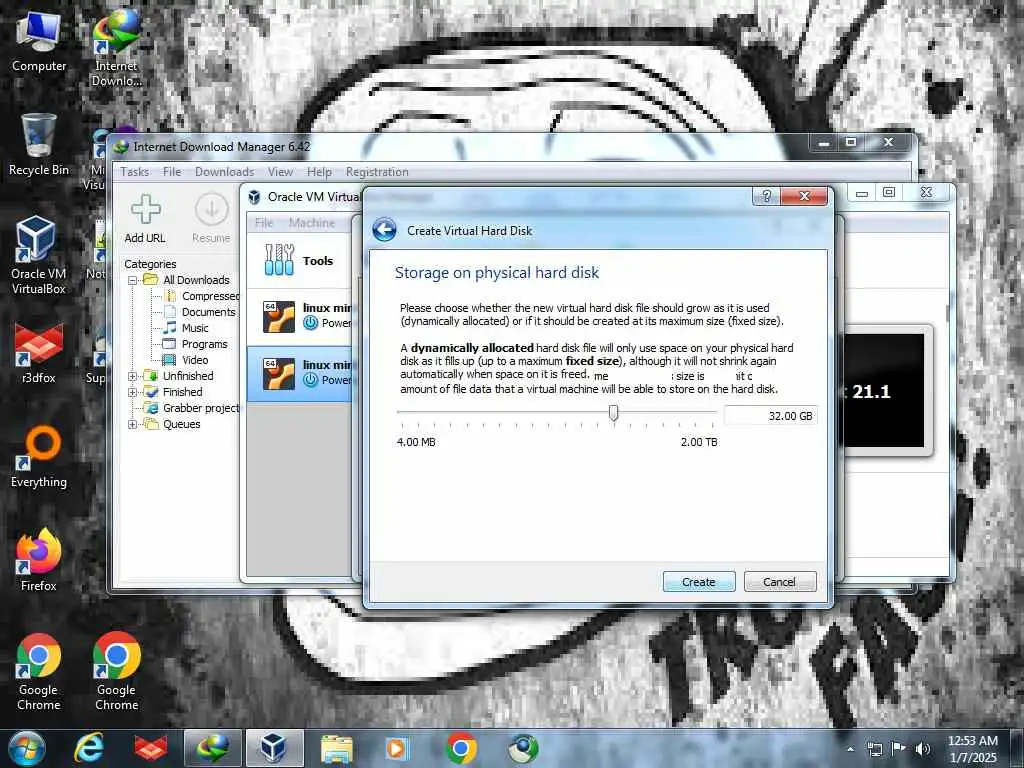Open the Registration menu in IDM
Screen dimensions: 1024x768
(377, 172)
